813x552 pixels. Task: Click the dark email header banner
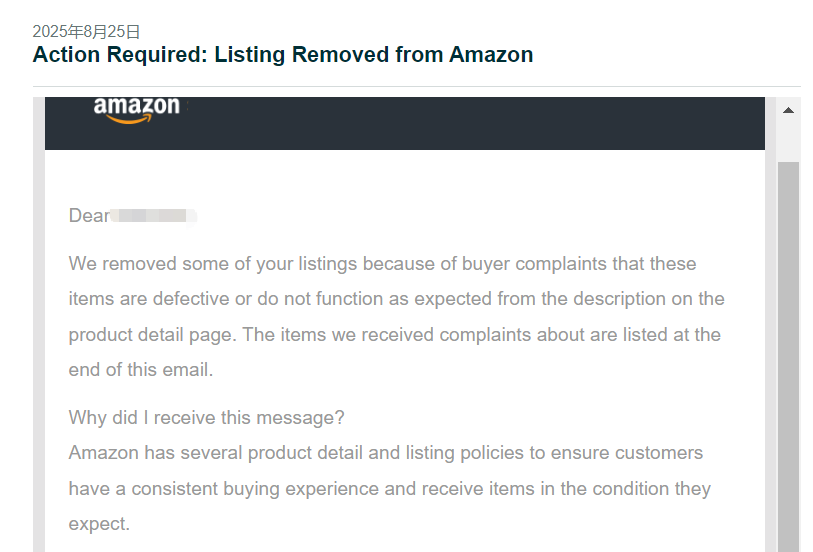[x=404, y=123]
